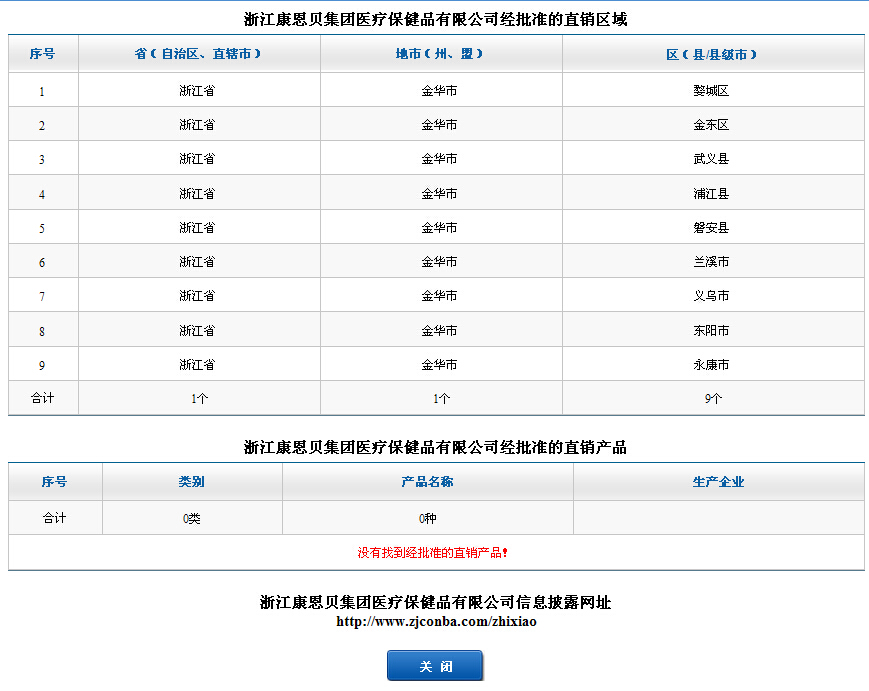
Task: Click the 类别 column header
Action: 192,482
